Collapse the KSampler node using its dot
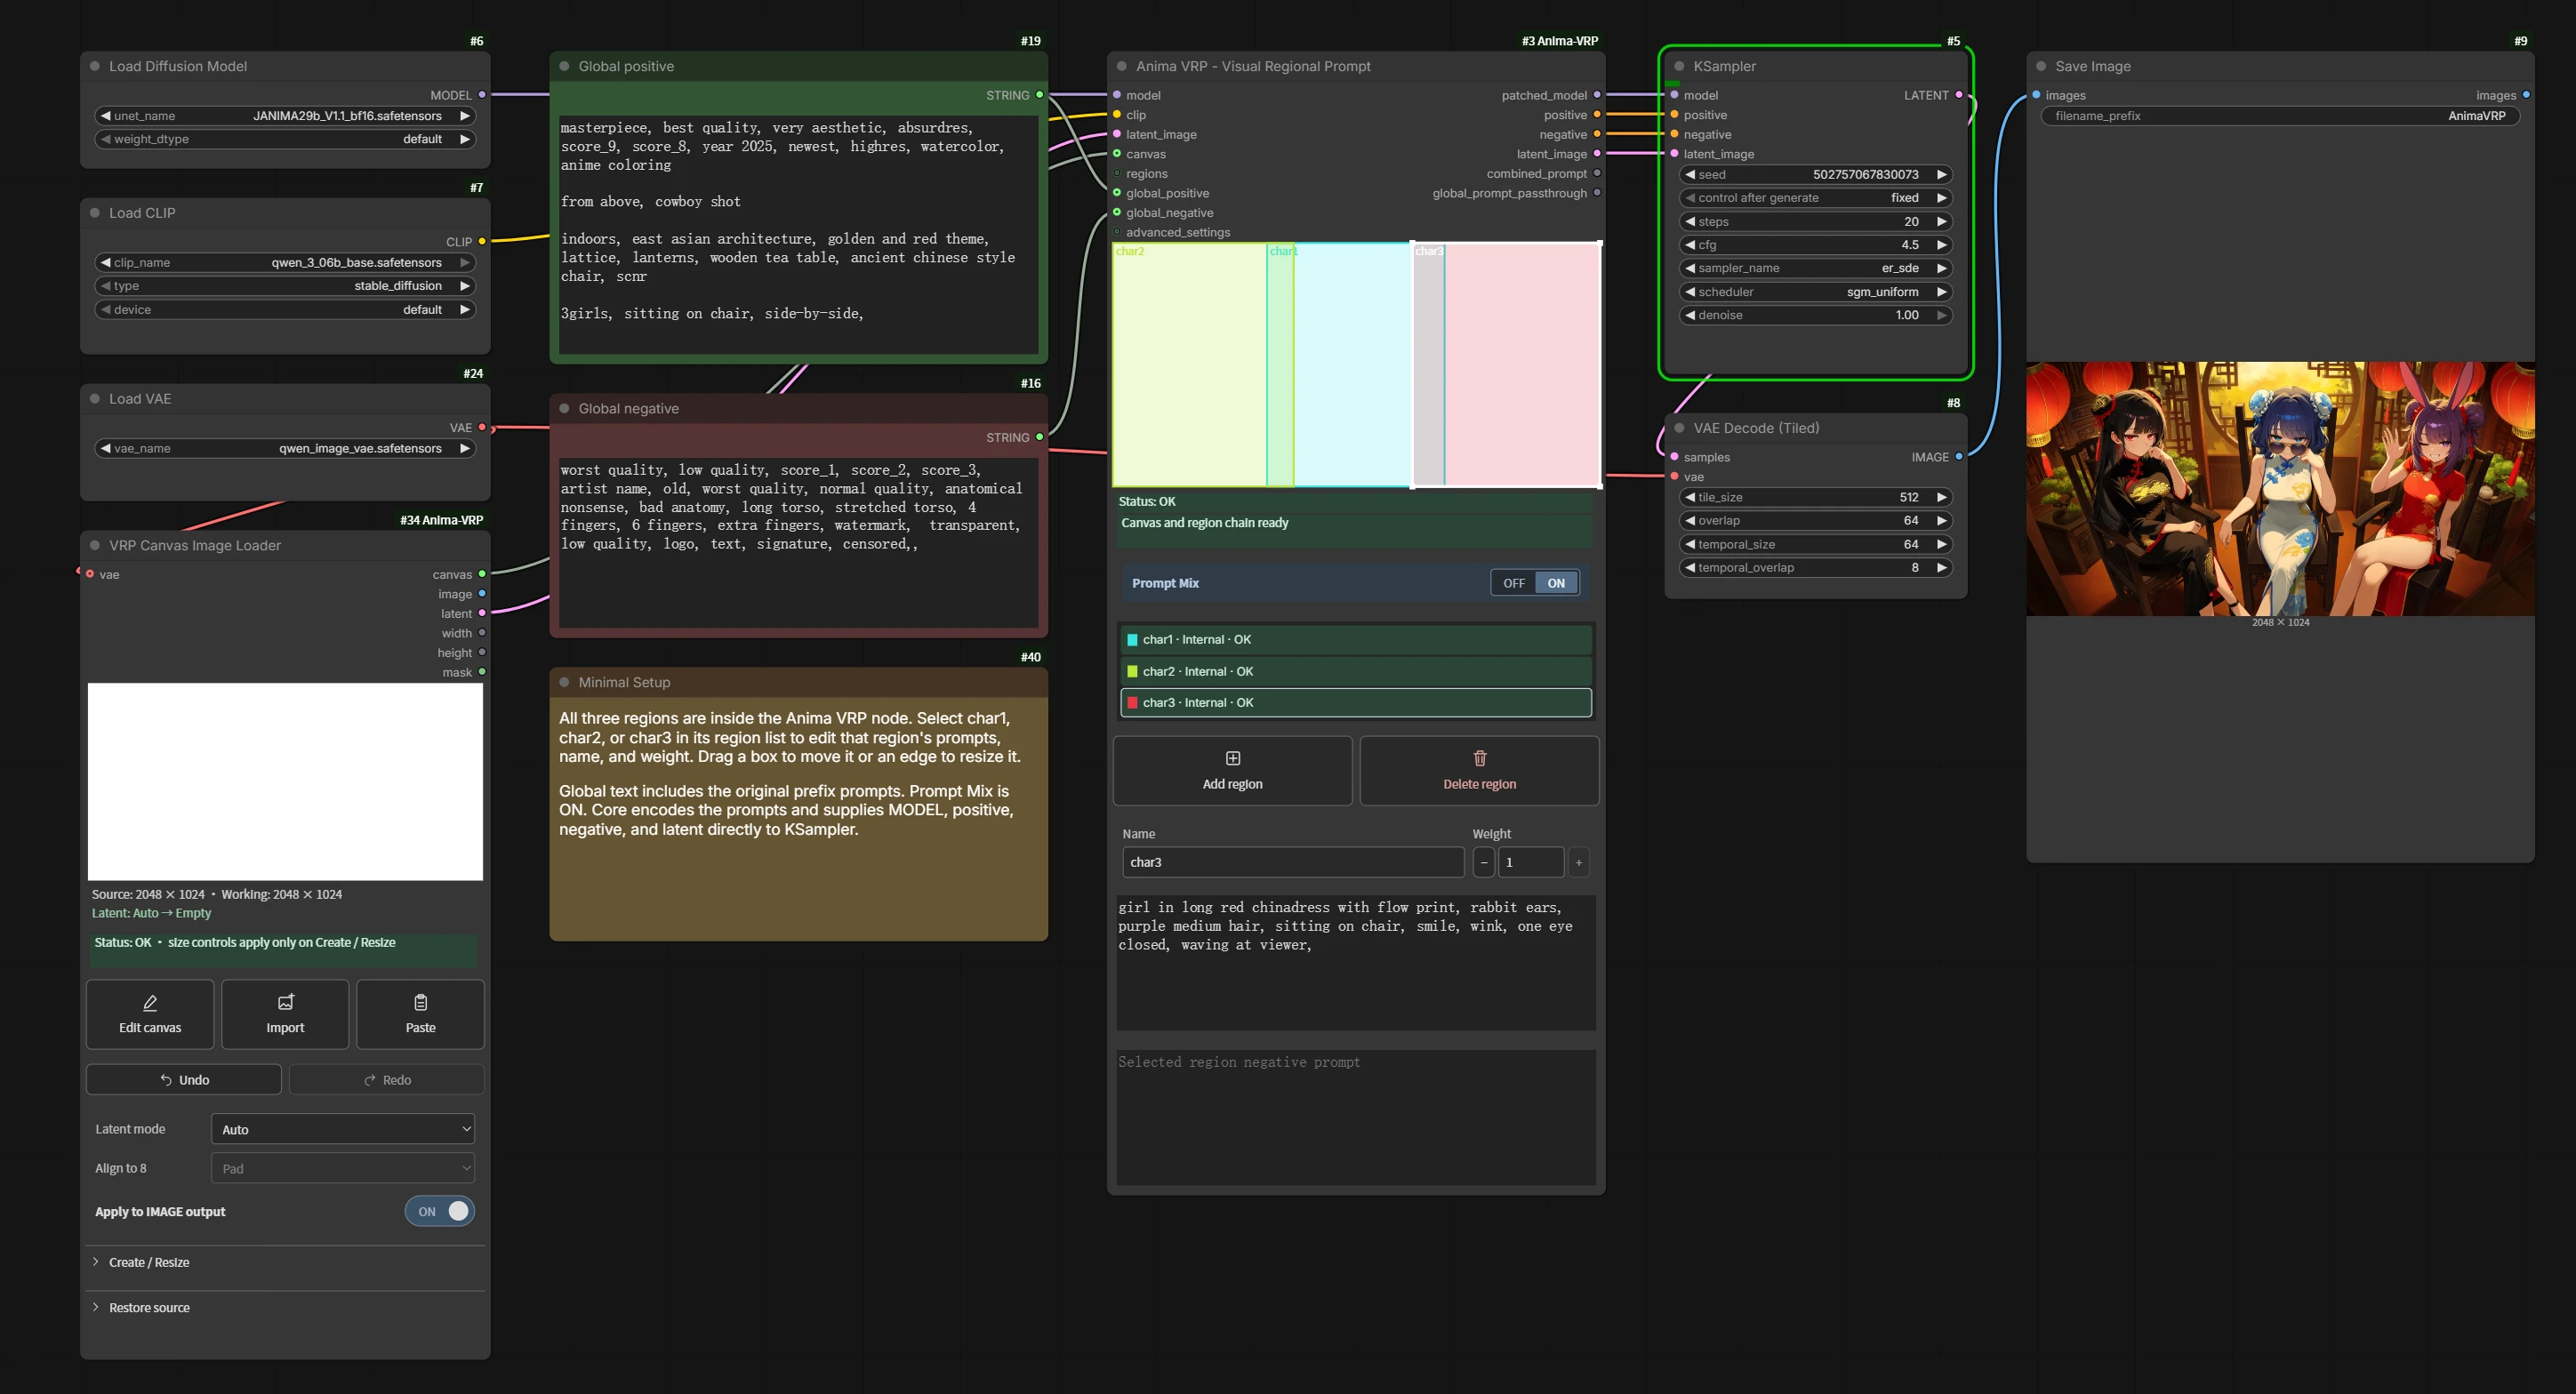 click(1679, 66)
